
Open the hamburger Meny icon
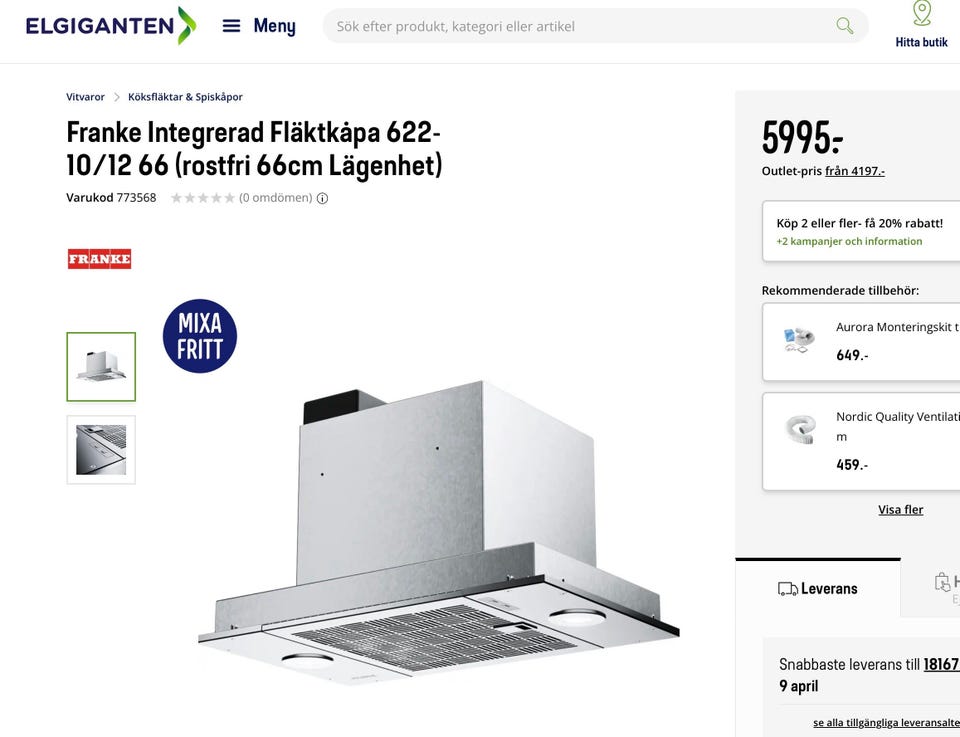tap(231, 26)
